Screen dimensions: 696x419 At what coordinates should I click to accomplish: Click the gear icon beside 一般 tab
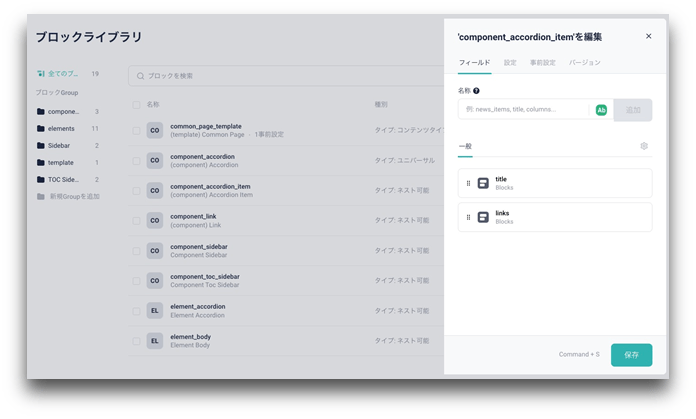point(644,146)
